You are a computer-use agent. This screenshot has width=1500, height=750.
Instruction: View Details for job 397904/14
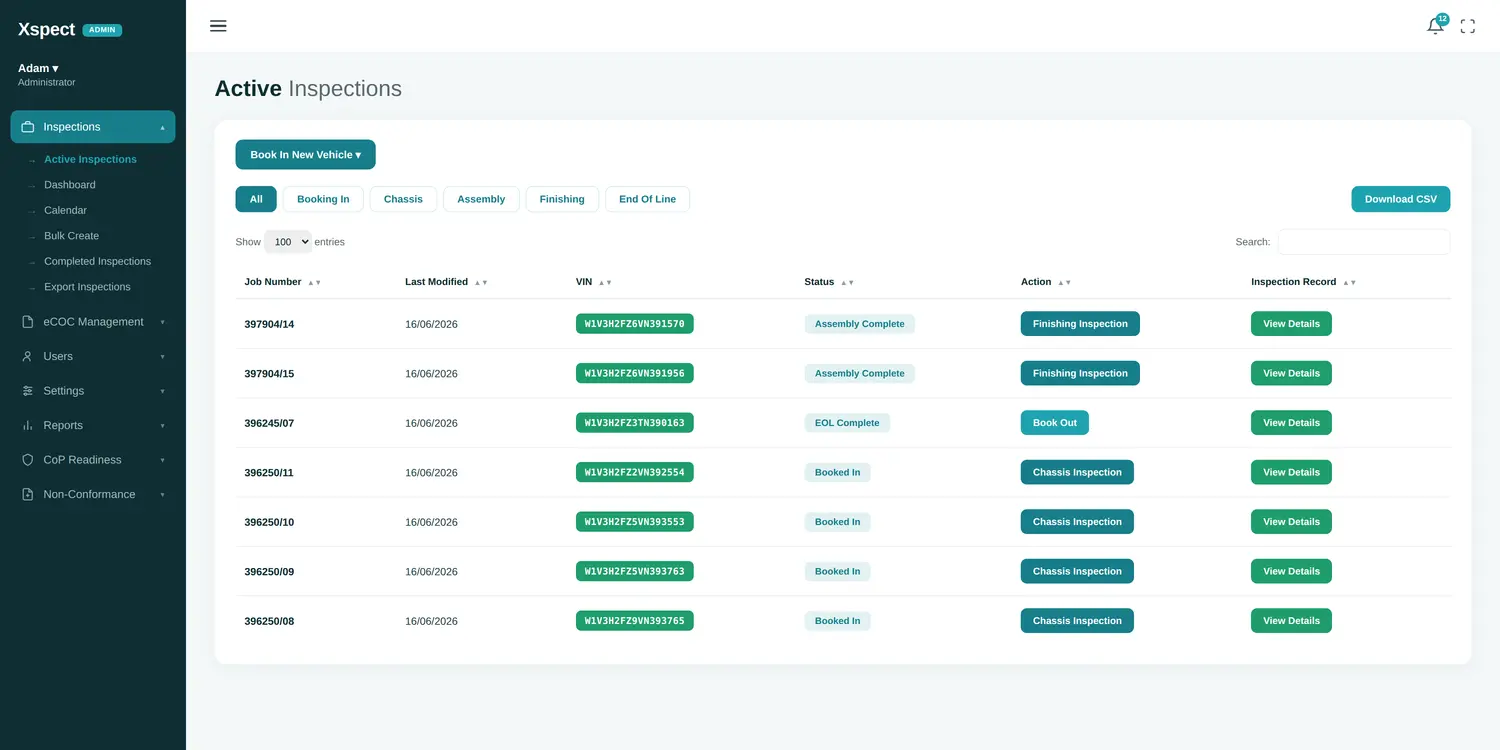pyautogui.click(x=1291, y=324)
